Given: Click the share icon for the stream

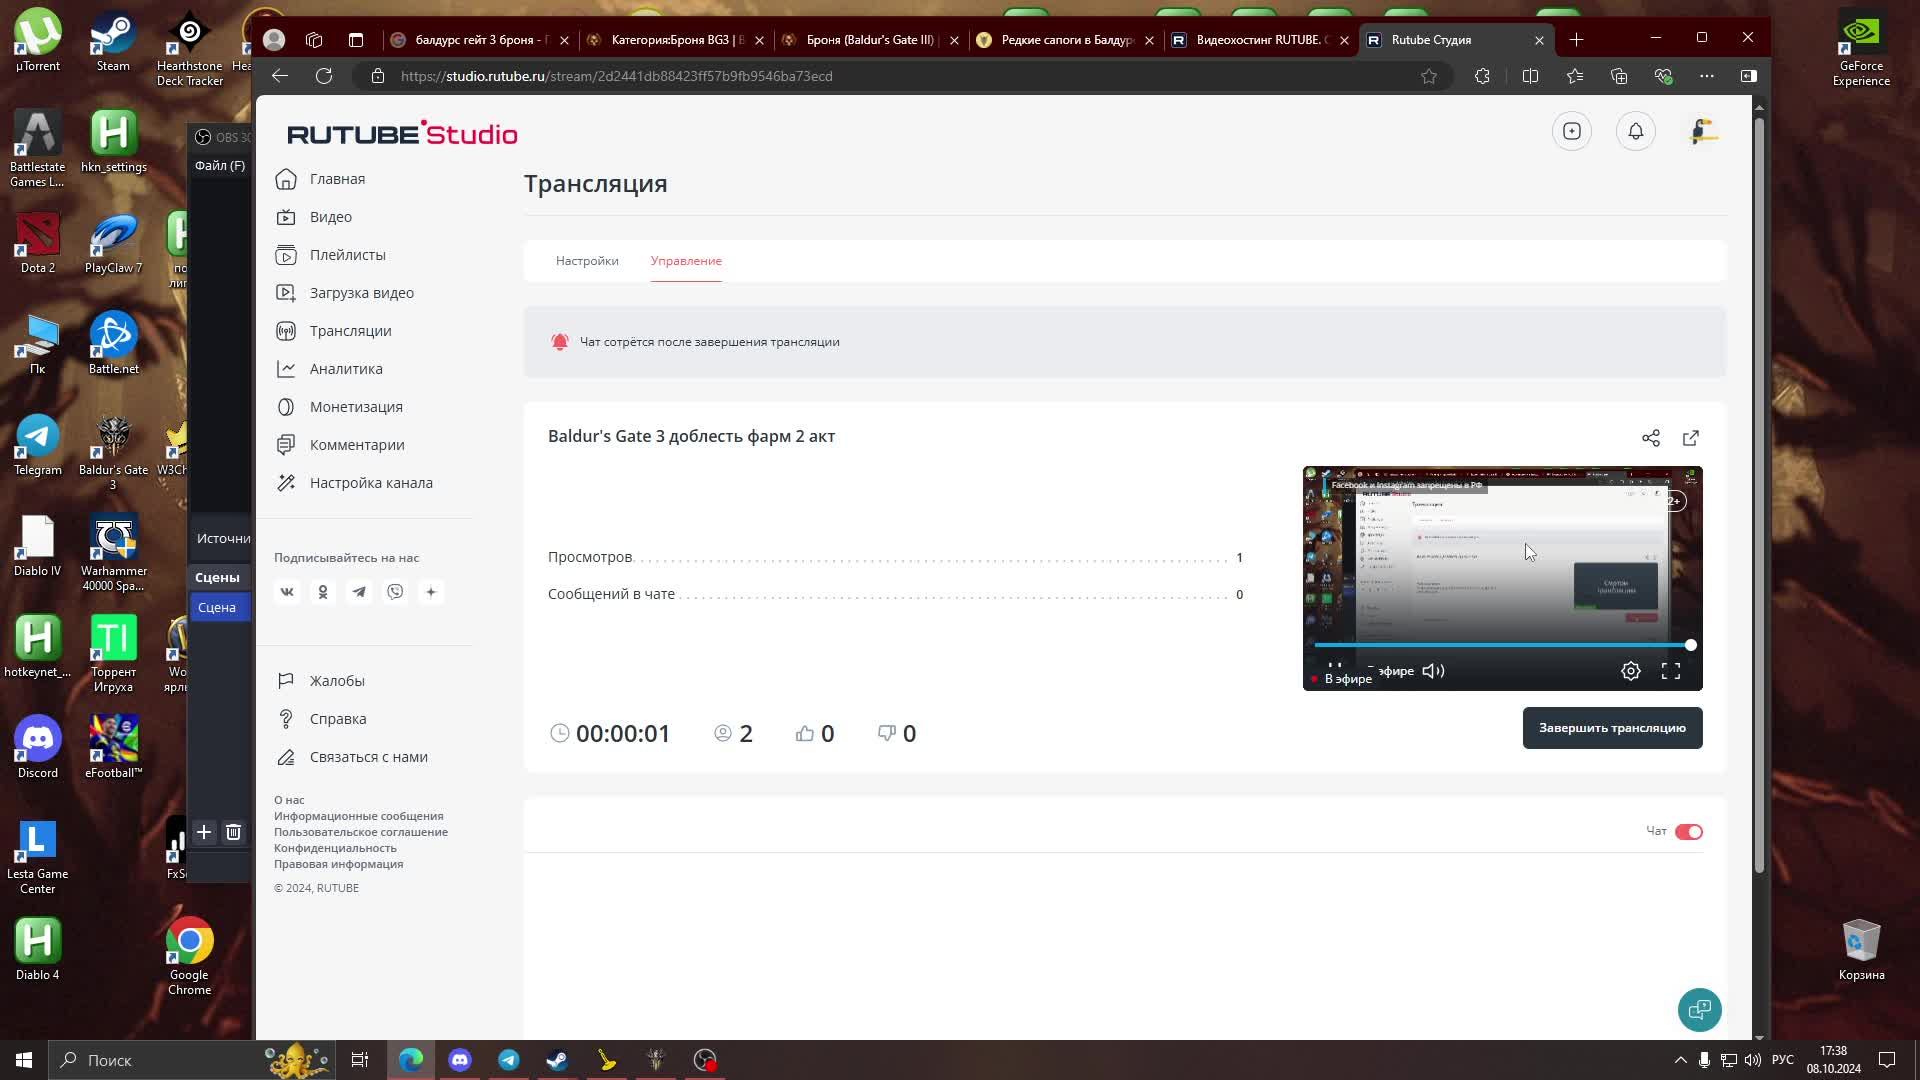Looking at the screenshot, I should coord(1650,438).
